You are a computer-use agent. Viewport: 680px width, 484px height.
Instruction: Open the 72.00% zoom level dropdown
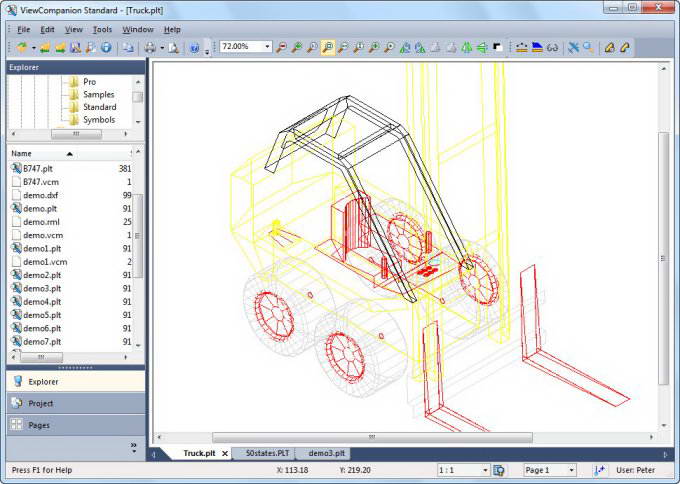(267, 47)
